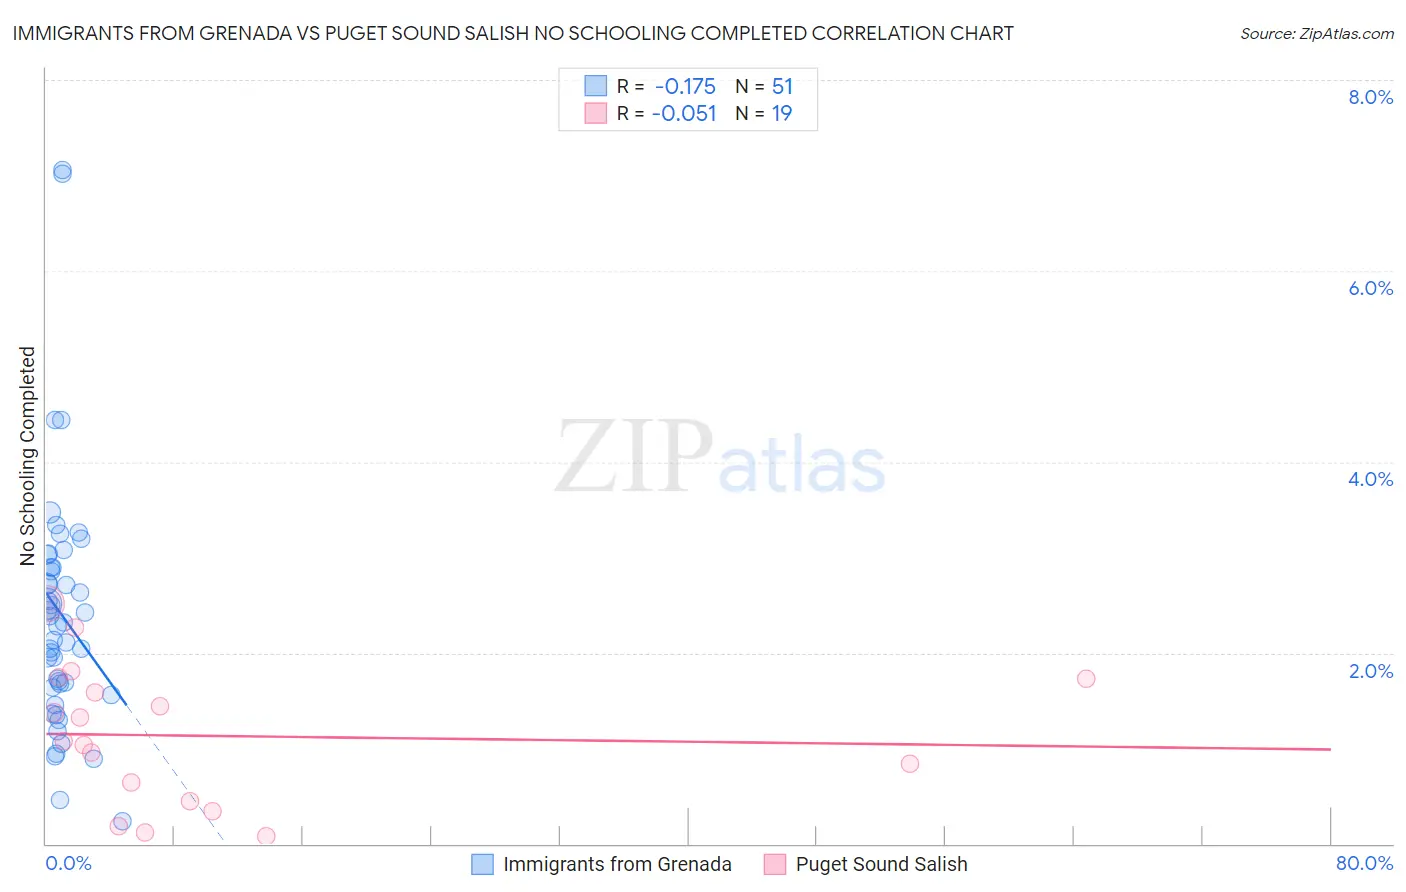Click the 6.0% y-axis label
This screenshot has width=1406, height=892.
1370,288
